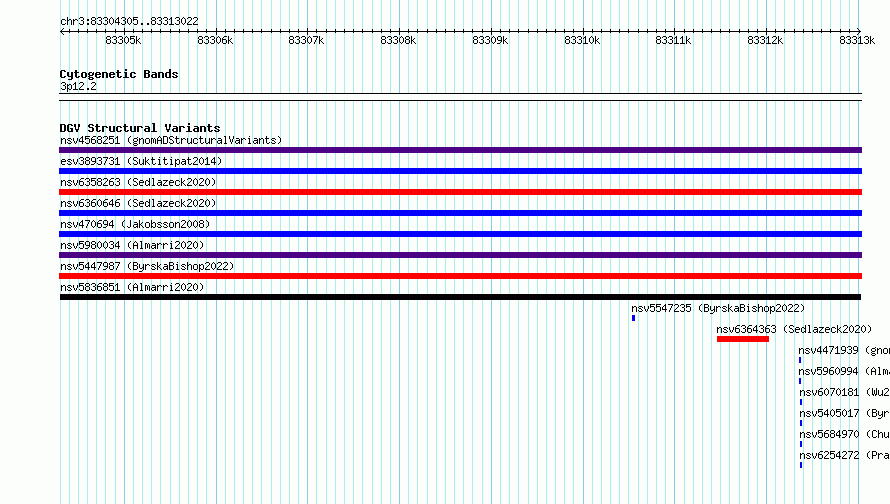Screen dimensions: 890x504
Task: Click the purple bar for nsv5980034
Action: coord(460,255)
